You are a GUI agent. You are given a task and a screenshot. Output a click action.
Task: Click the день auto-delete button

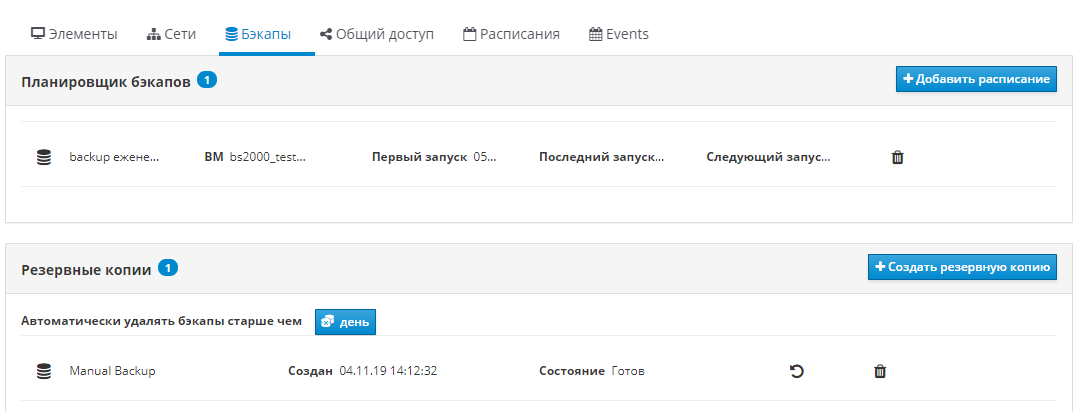click(345, 322)
